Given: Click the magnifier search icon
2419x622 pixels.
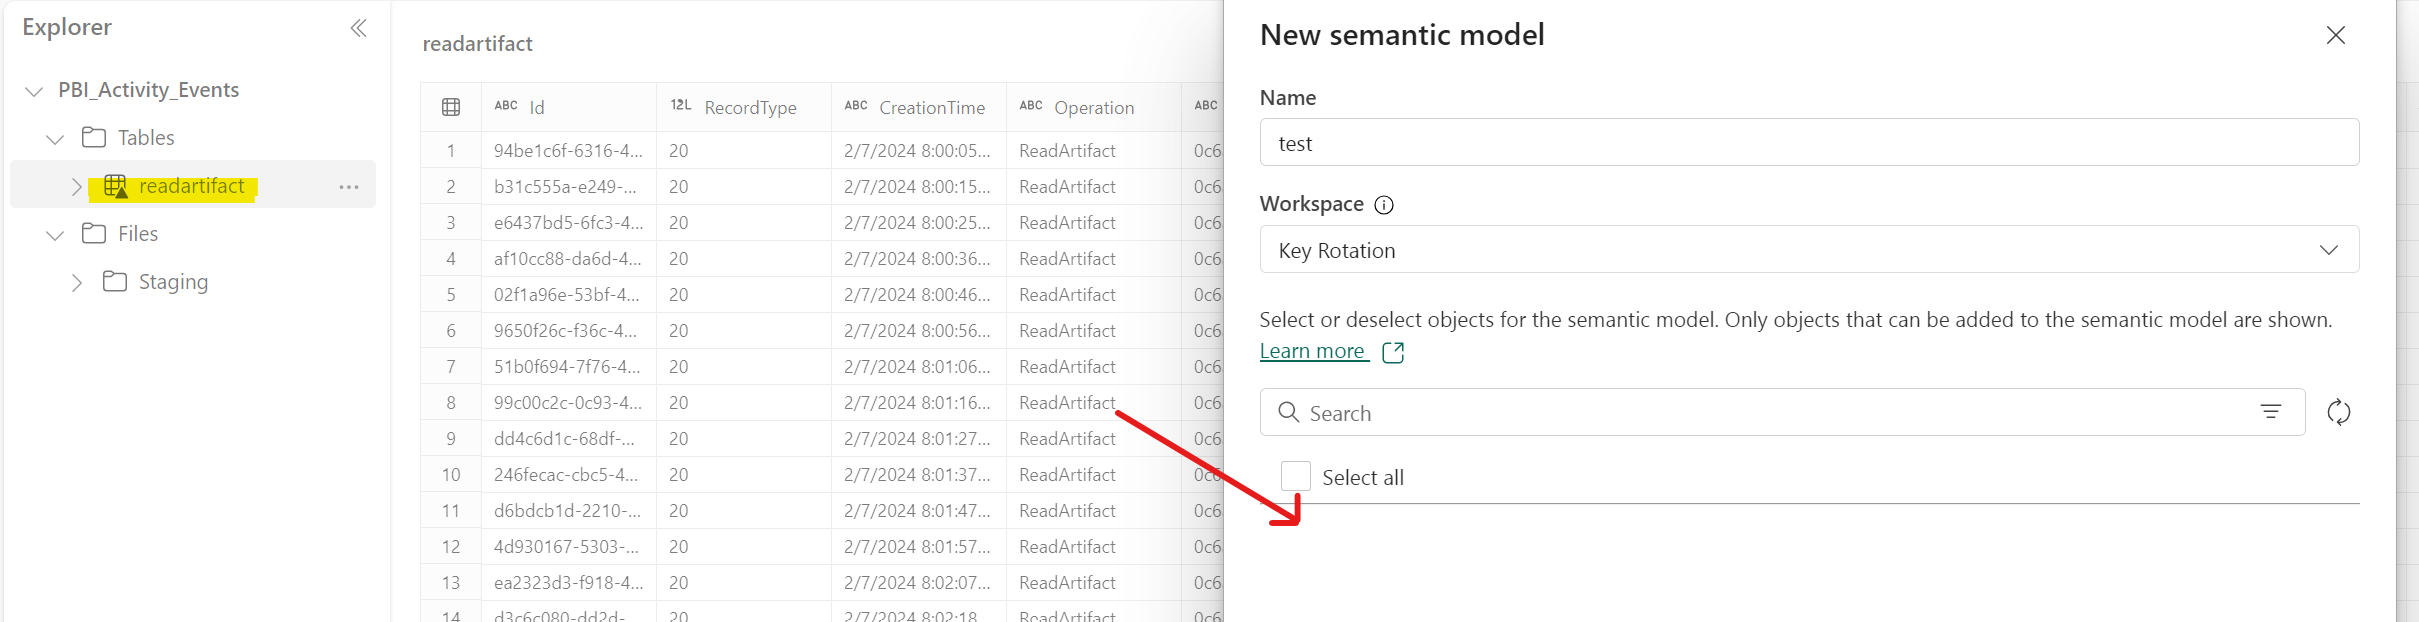Looking at the screenshot, I should coord(1289,412).
